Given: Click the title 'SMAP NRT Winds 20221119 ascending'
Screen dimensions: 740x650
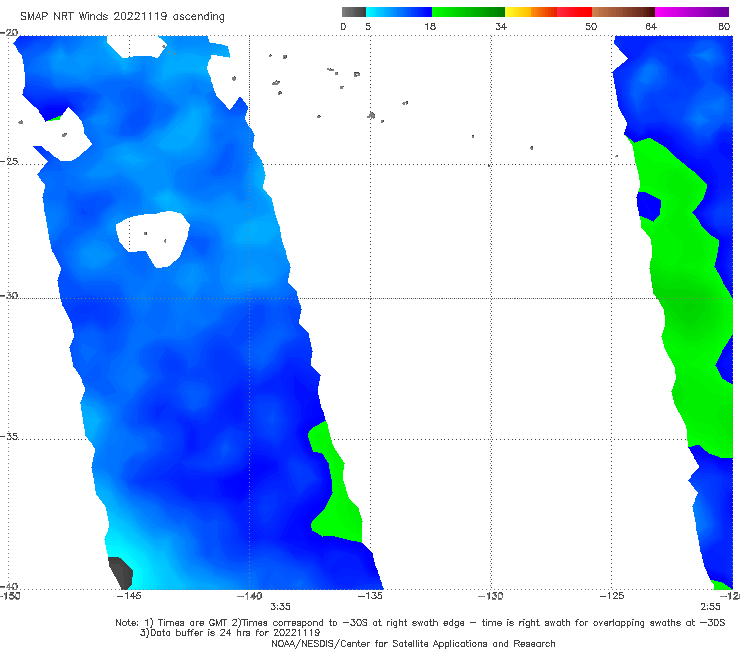Looking at the screenshot, I should click(122, 17).
